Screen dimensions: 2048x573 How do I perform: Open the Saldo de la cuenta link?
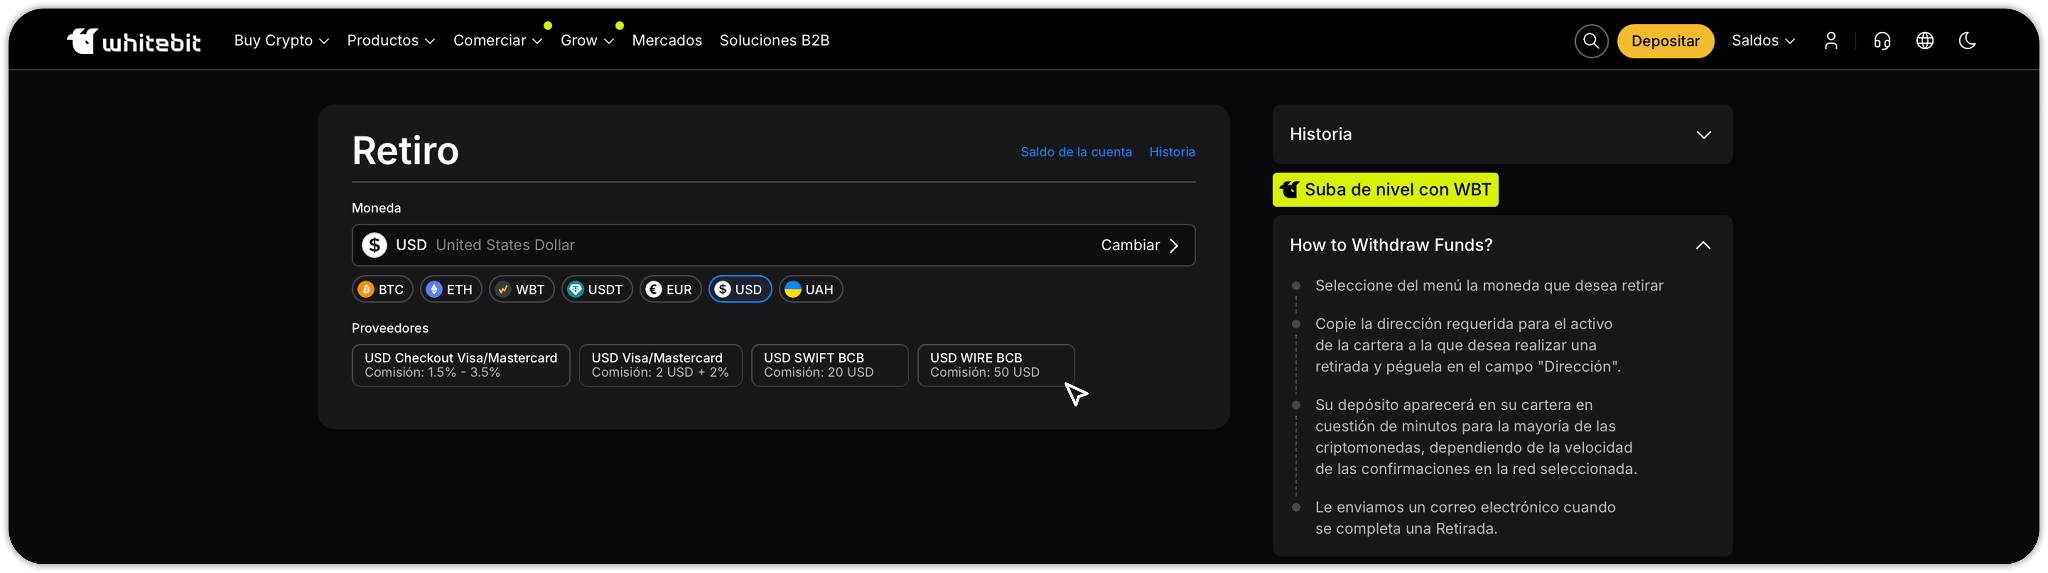click(1076, 152)
